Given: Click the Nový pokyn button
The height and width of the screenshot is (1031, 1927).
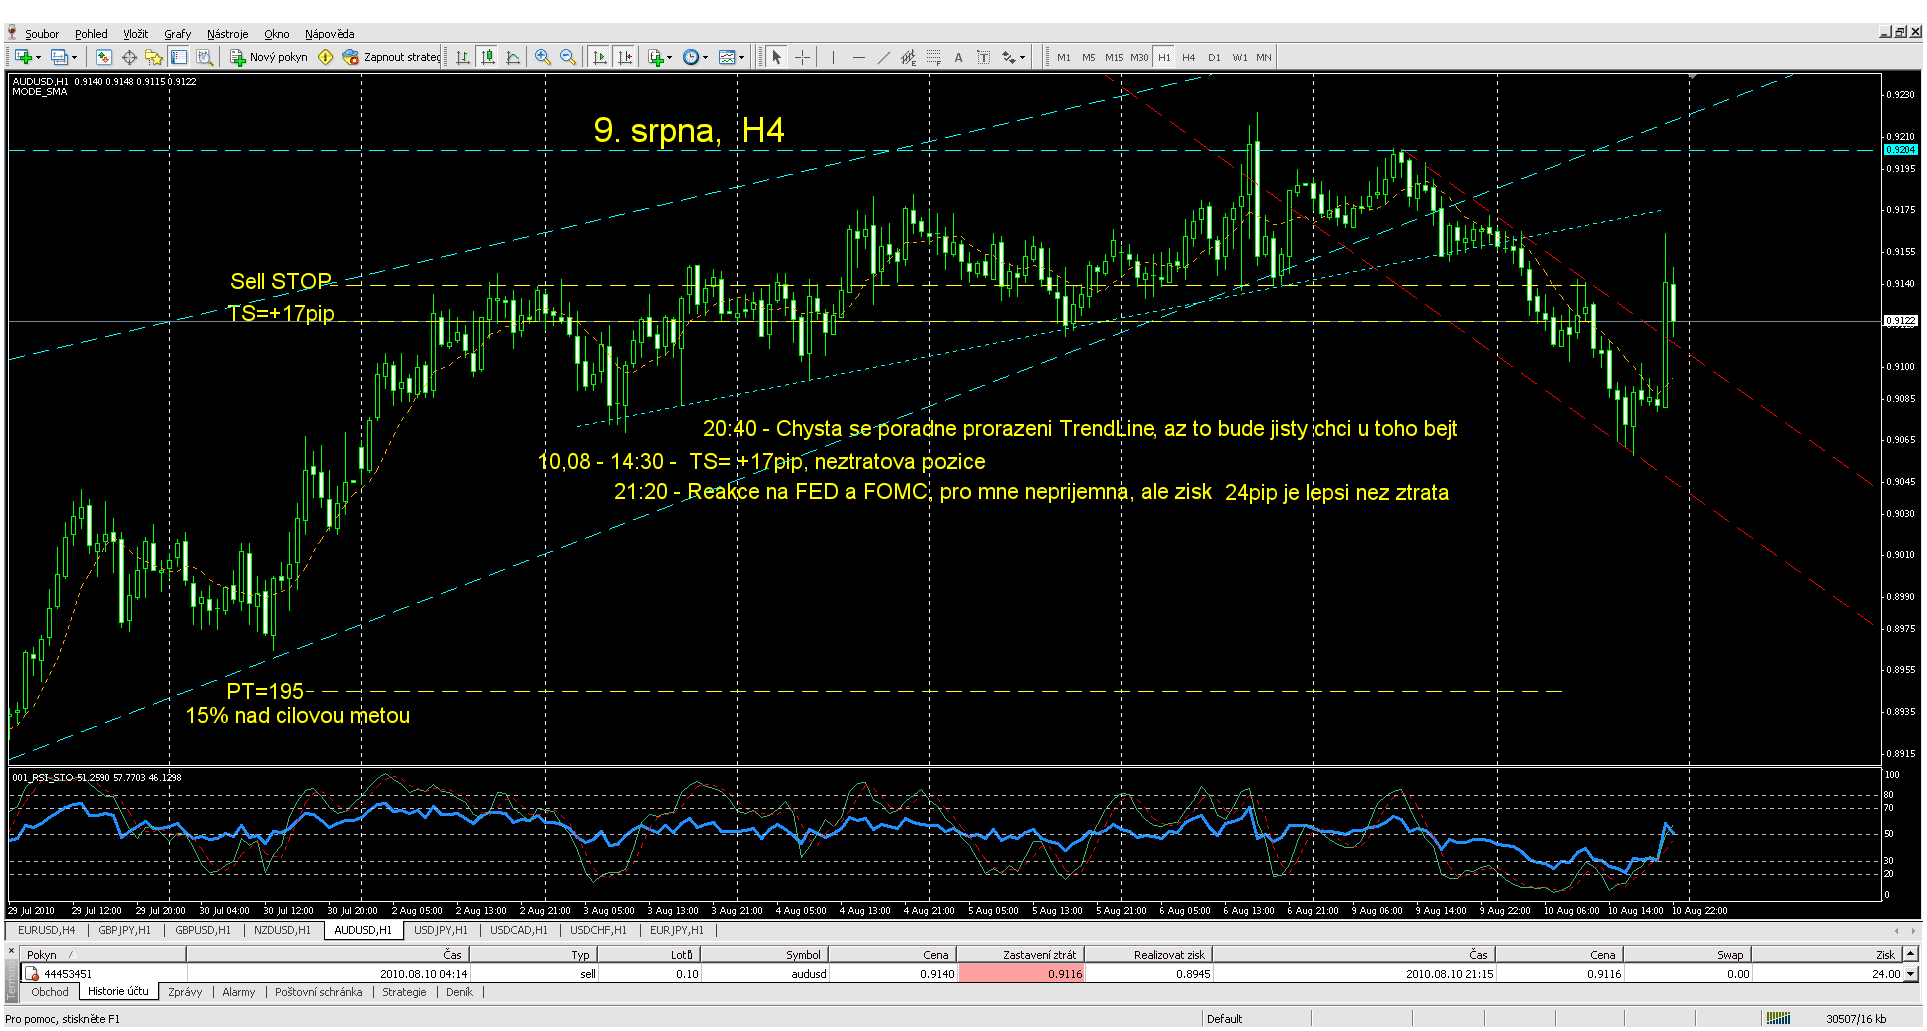Looking at the screenshot, I should (269, 57).
